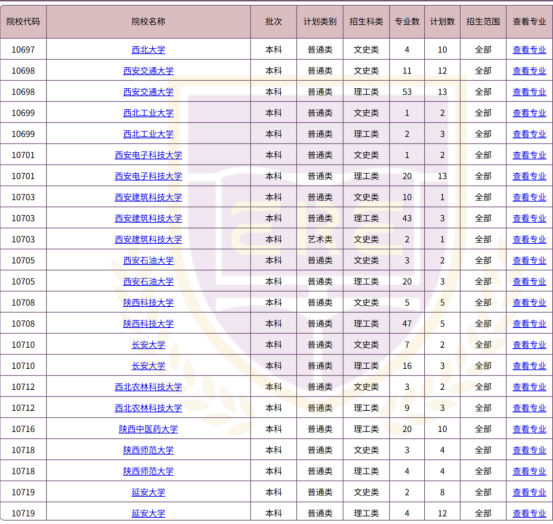Click 查看专业 for 西安石油大学 理工类 row
553x524 pixels.
pos(529,282)
